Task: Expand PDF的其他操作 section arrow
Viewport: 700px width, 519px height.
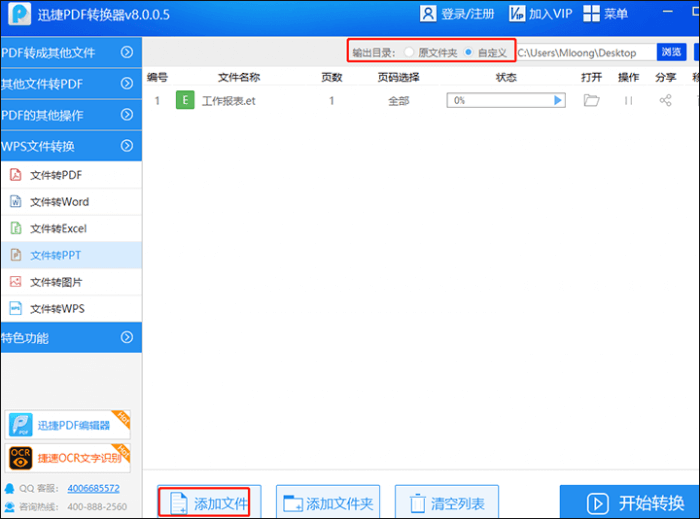Action: [x=127, y=115]
